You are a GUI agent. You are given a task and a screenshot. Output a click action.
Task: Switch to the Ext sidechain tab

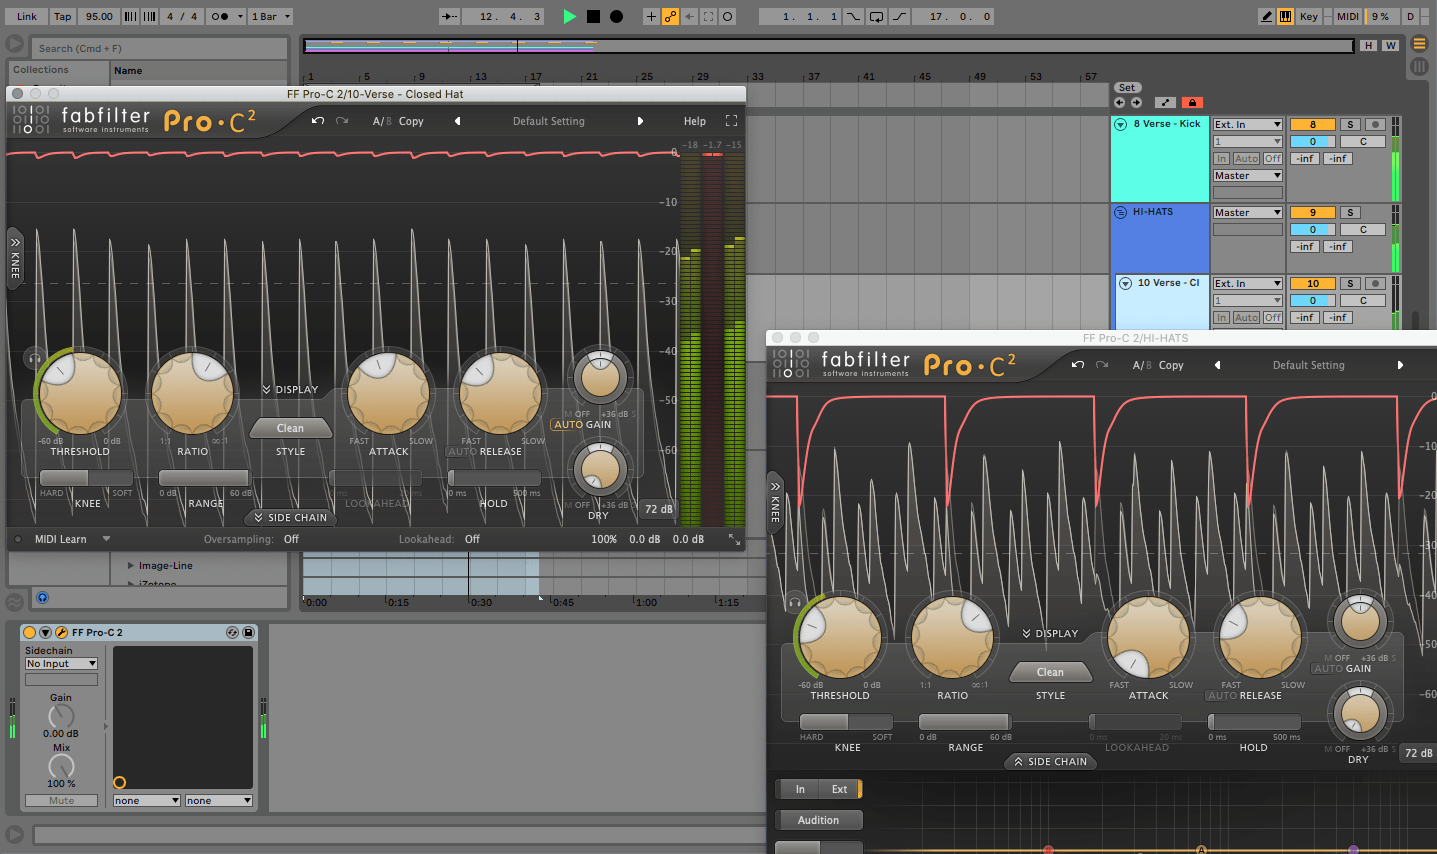[841, 789]
